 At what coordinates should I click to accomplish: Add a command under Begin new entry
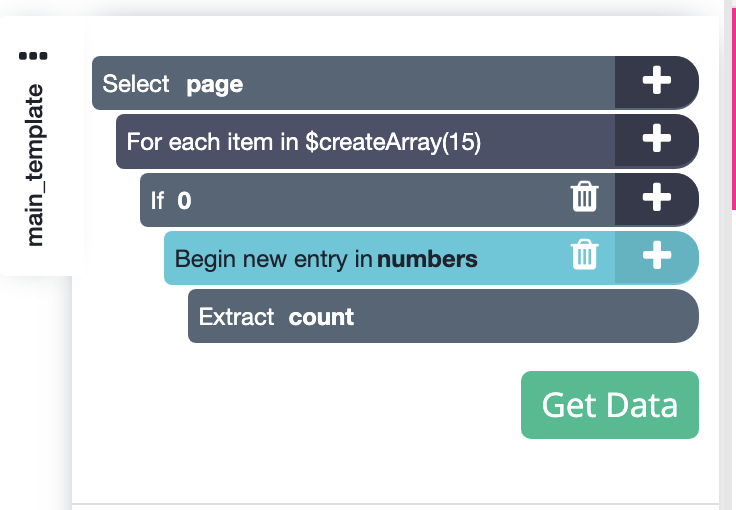click(656, 258)
